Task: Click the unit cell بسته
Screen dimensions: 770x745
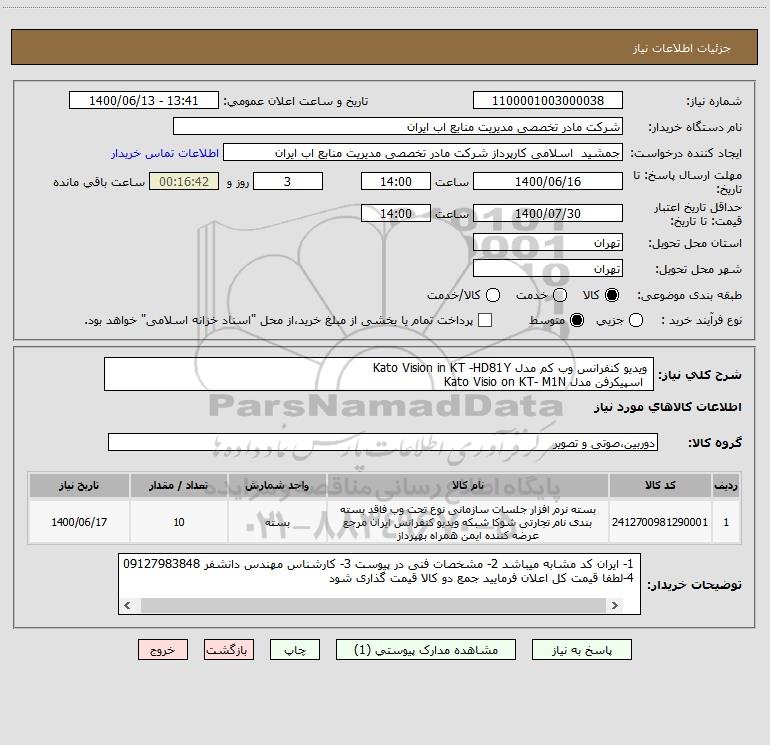Action: (x=277, y=522)
